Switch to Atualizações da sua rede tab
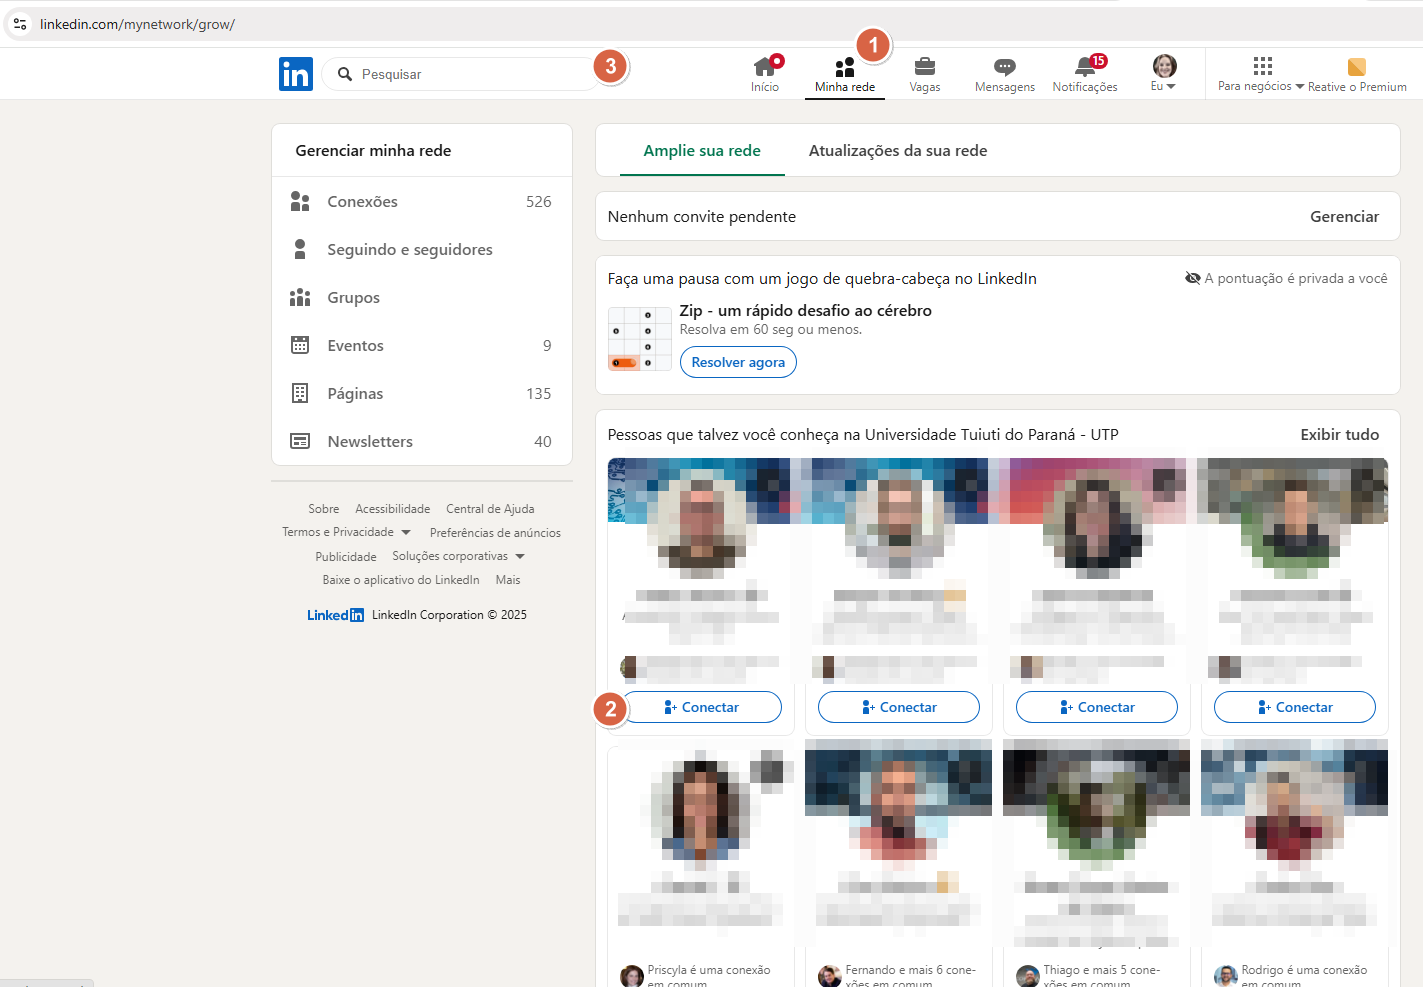The width and height of the screenshot is (1423, 987). tap(898, 151)
